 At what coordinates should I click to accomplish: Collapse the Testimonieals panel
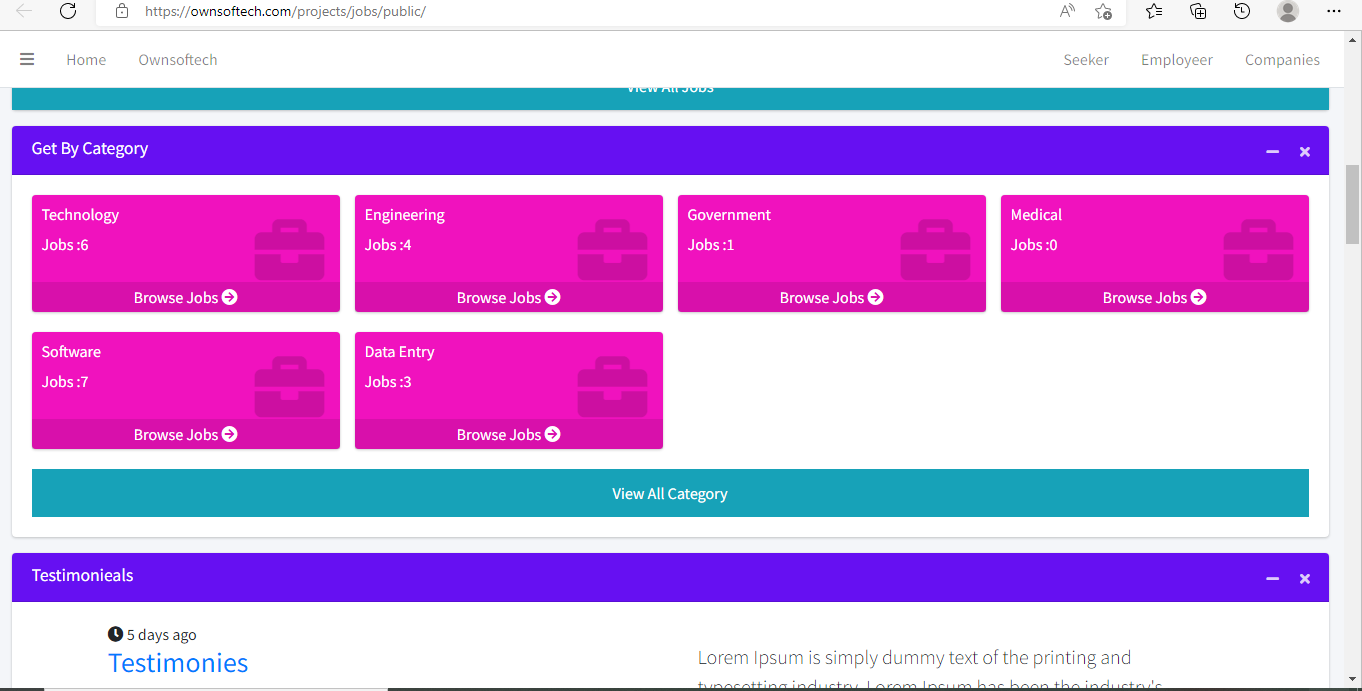tap(1272, 579)
